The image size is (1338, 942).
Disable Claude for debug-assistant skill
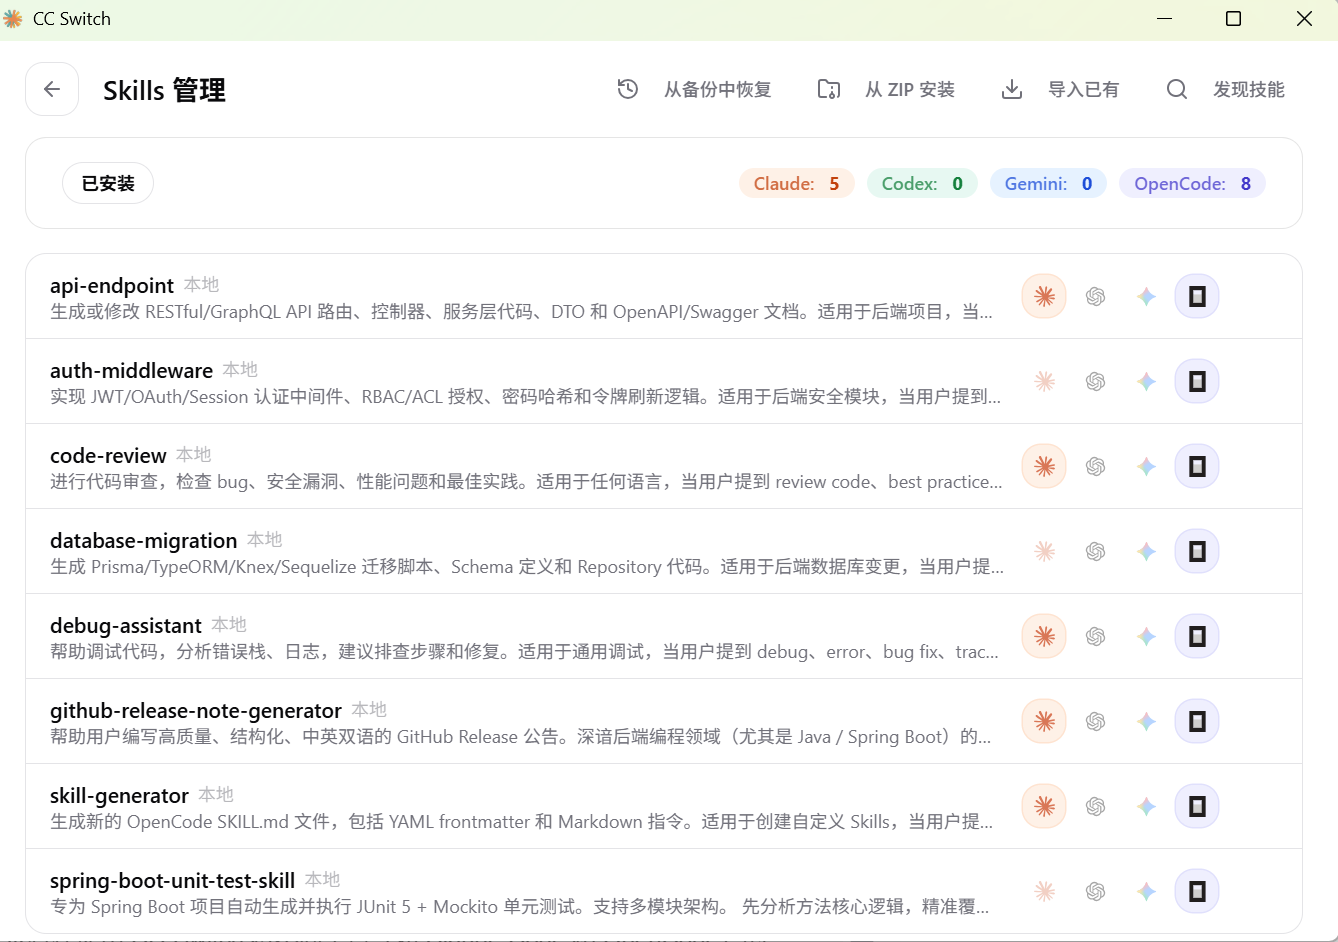[1044, 636]
